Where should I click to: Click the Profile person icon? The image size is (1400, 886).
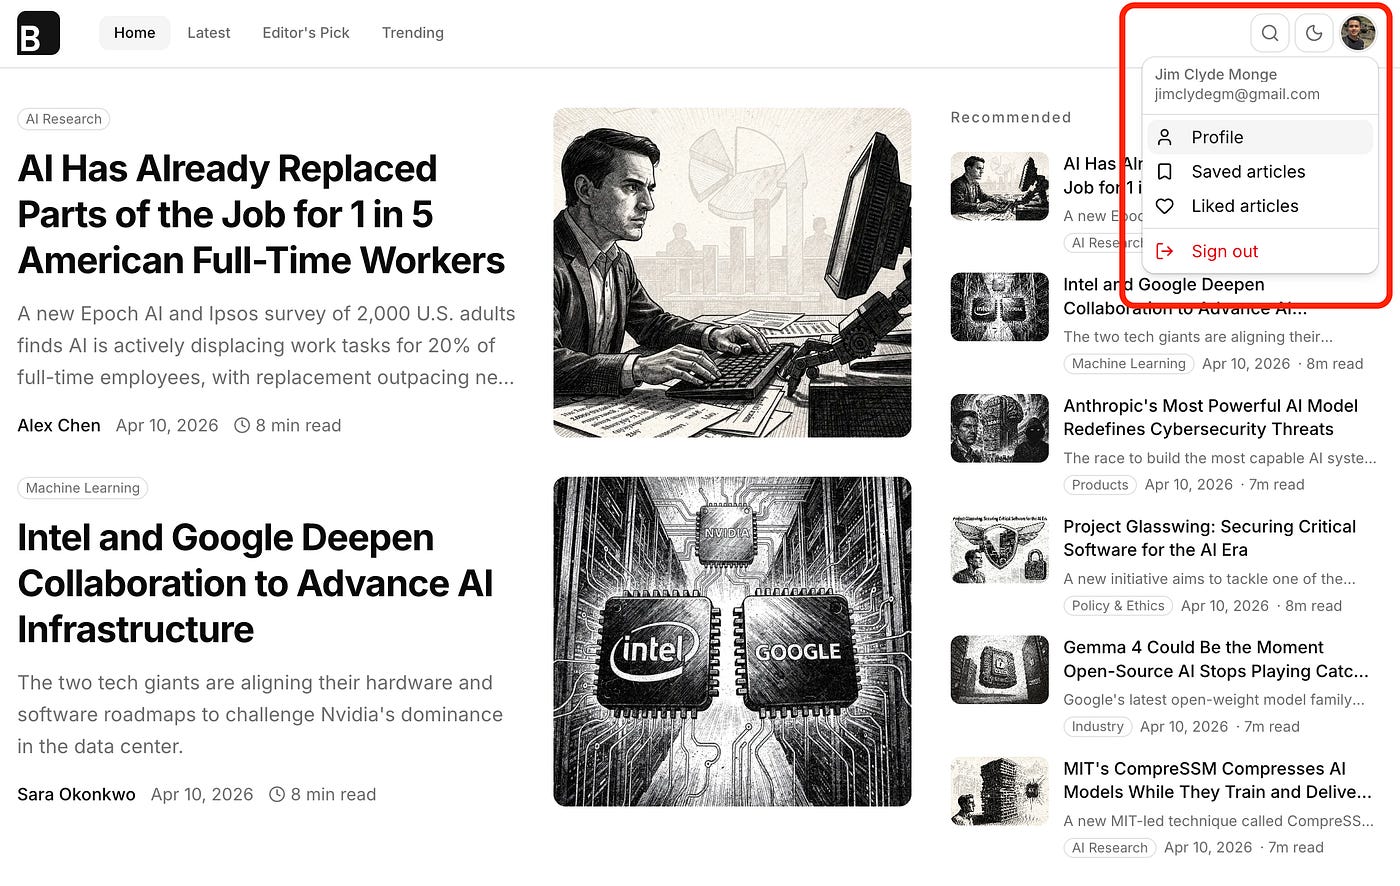1164,137
